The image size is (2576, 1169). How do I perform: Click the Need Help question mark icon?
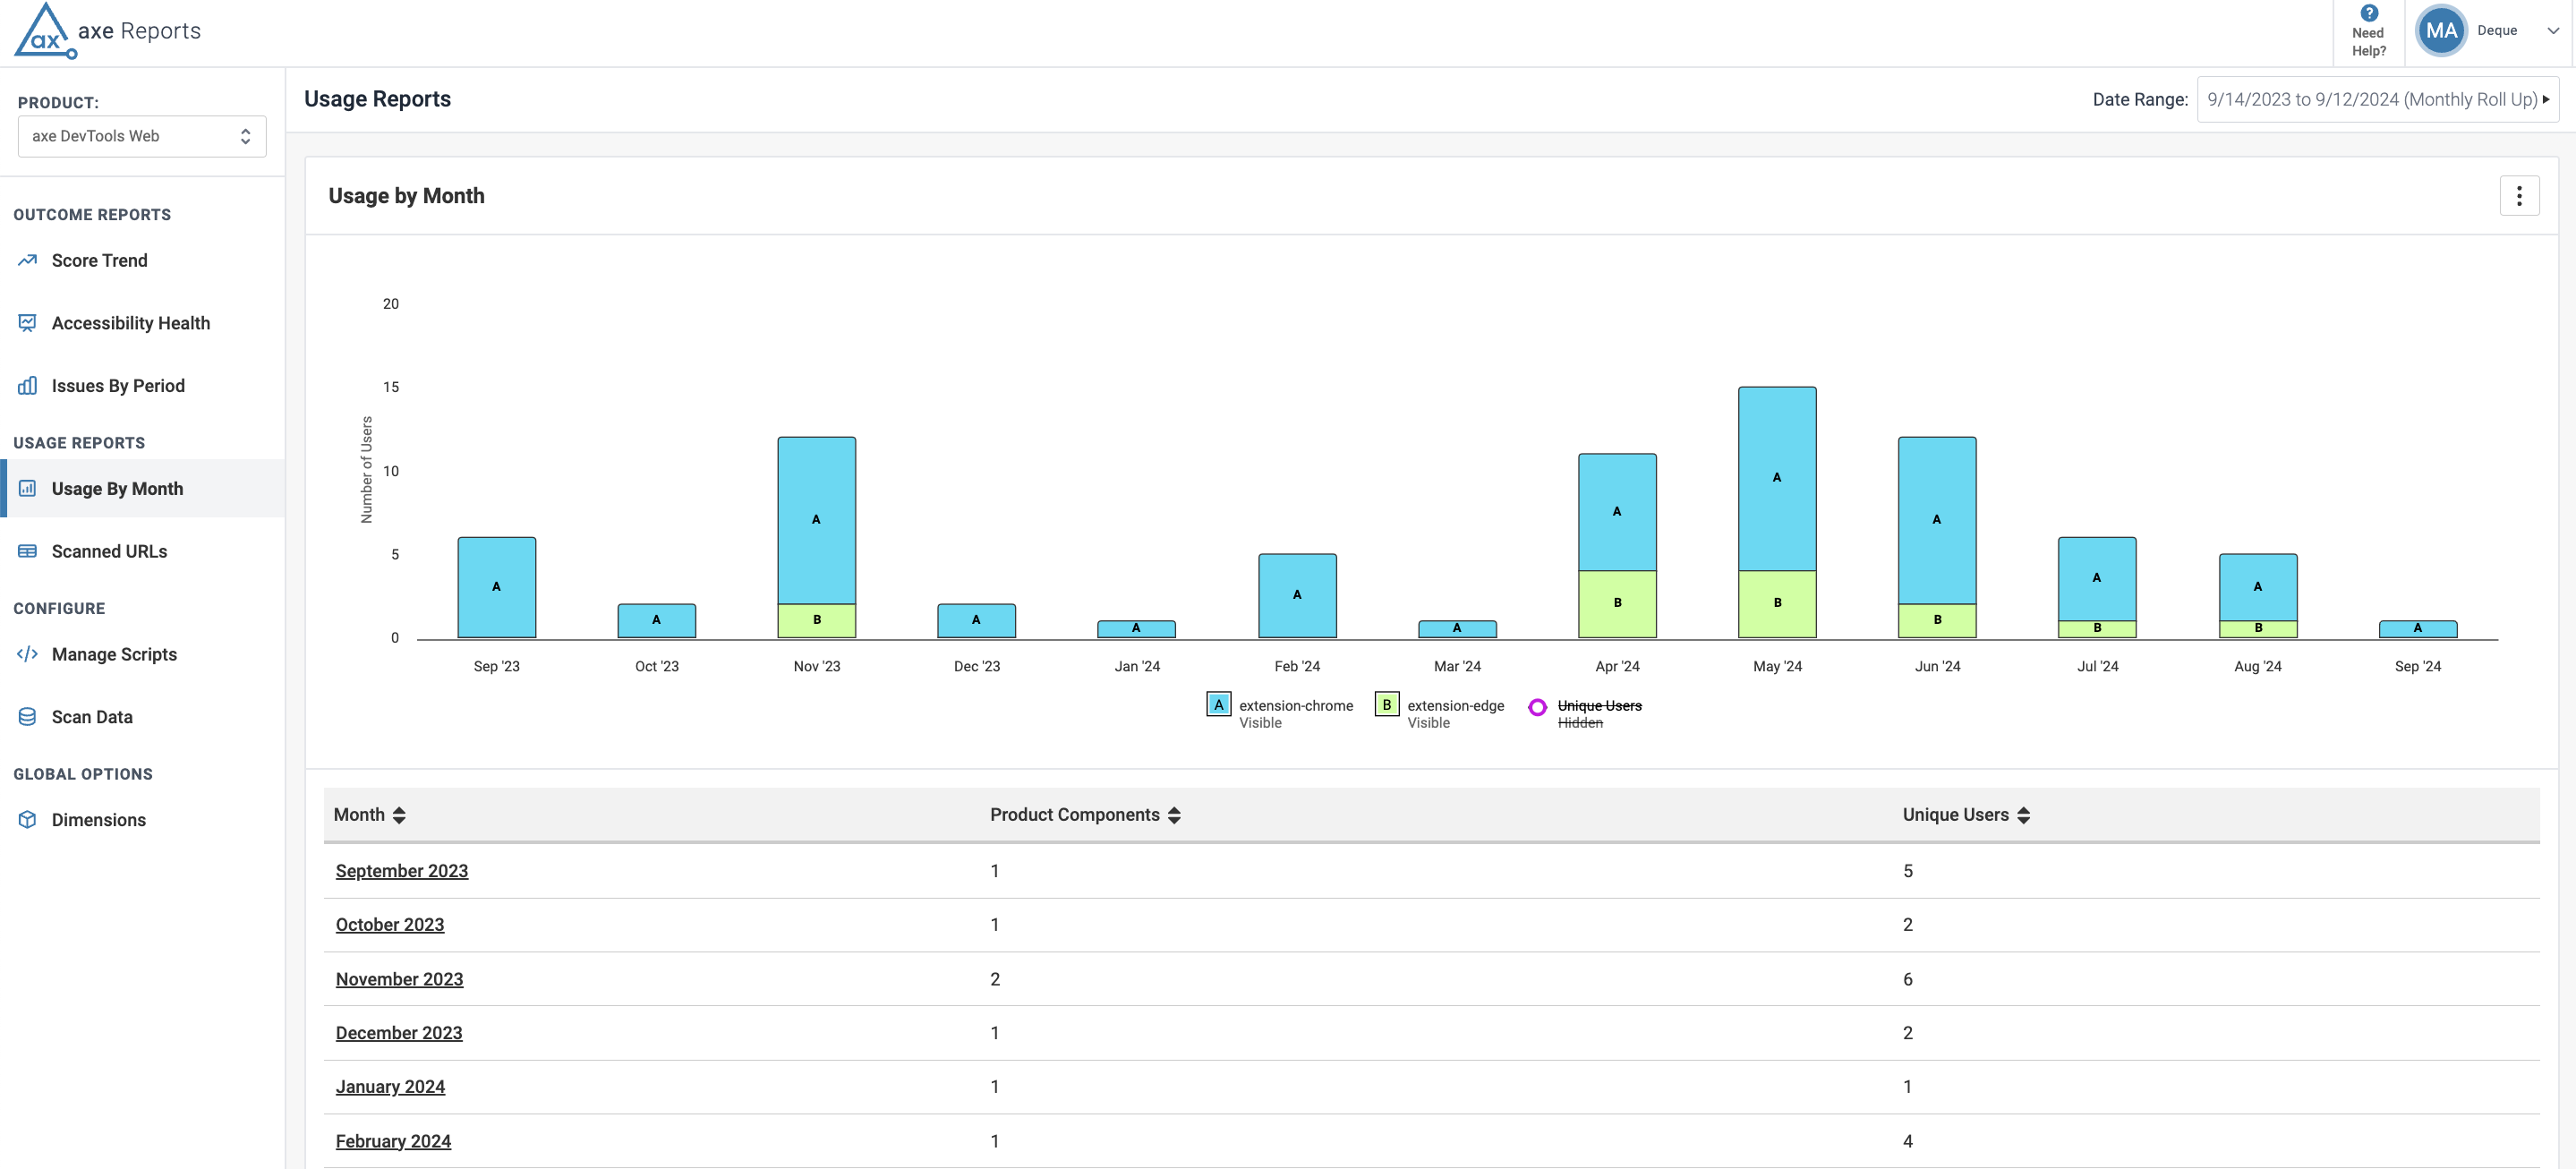2368,14
